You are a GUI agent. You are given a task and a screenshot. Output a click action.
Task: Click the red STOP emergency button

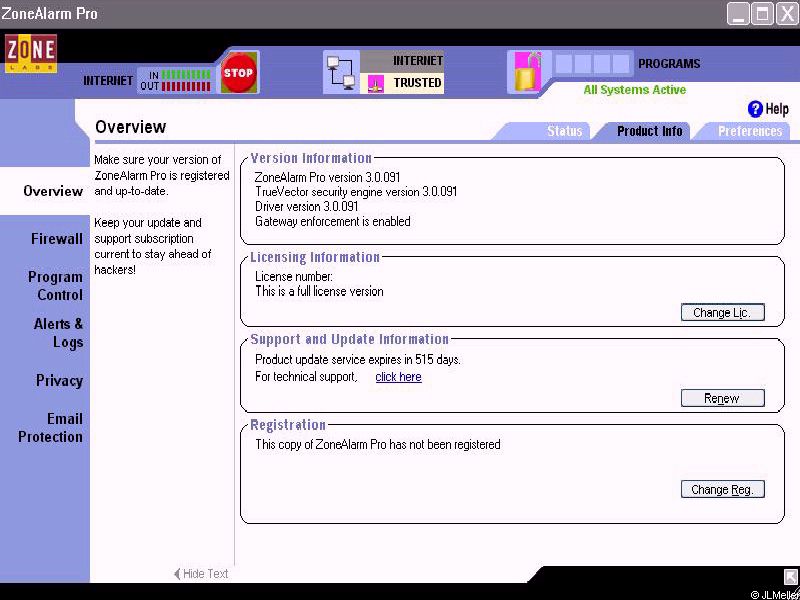[x=238, y=73]
